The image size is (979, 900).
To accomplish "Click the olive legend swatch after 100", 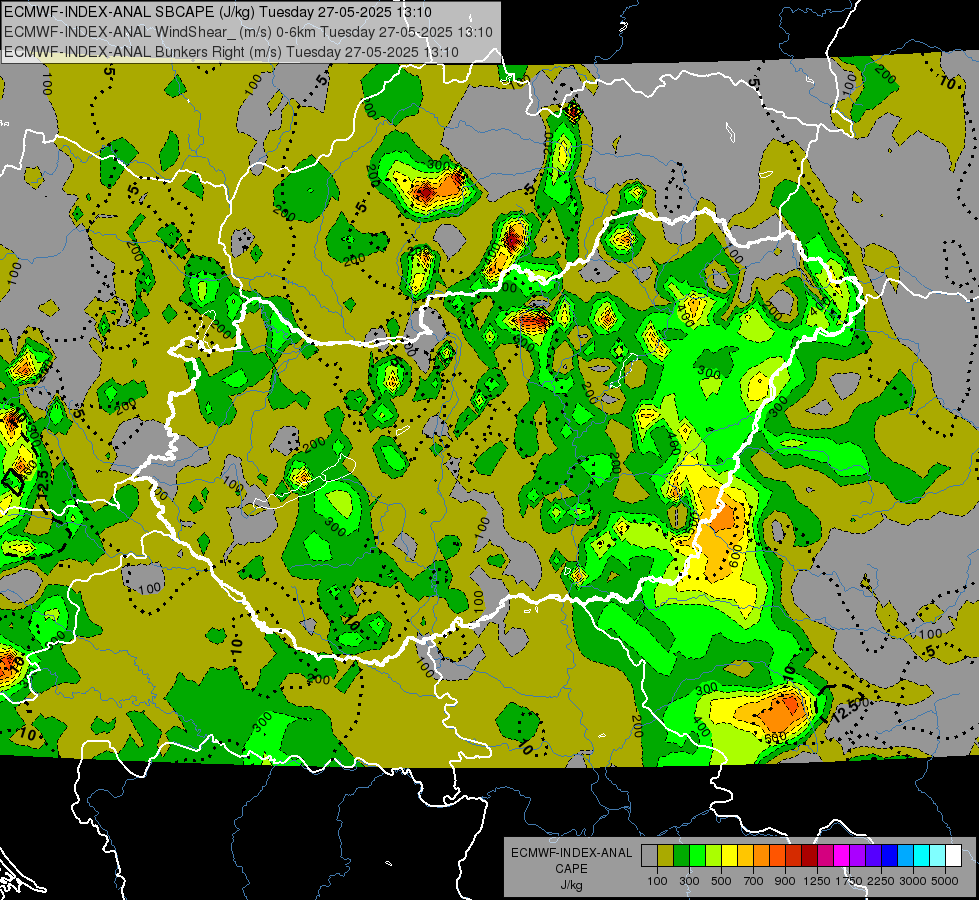I will [x=665, y=856].
